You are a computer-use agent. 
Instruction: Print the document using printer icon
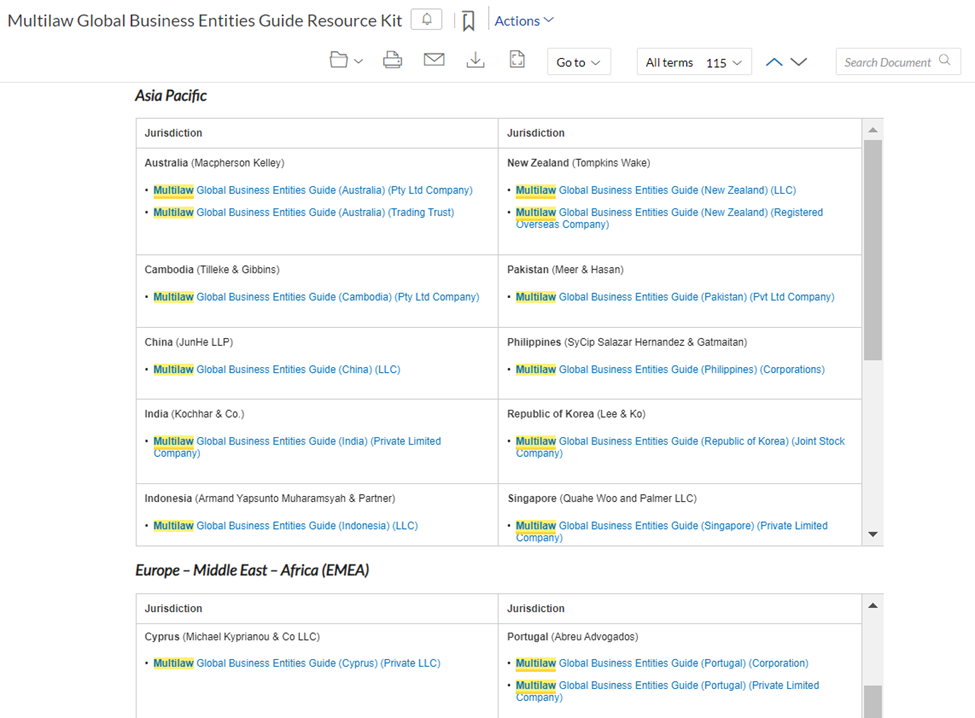pyautogui.click(x=392, y=60)
